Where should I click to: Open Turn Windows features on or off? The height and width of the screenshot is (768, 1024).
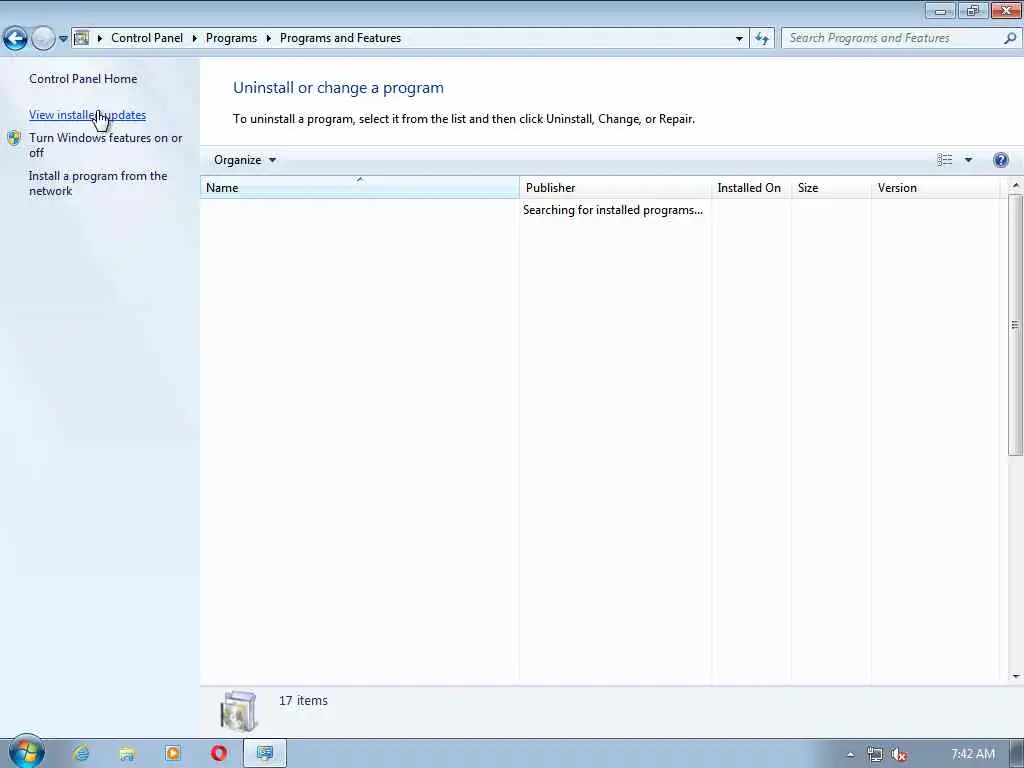[106, 145]
